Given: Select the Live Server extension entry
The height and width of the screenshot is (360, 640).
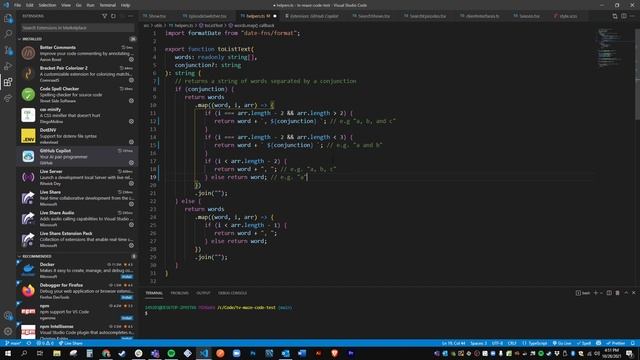Looking at the screenshot, I should pyautogui.click(x=77, y=177).
